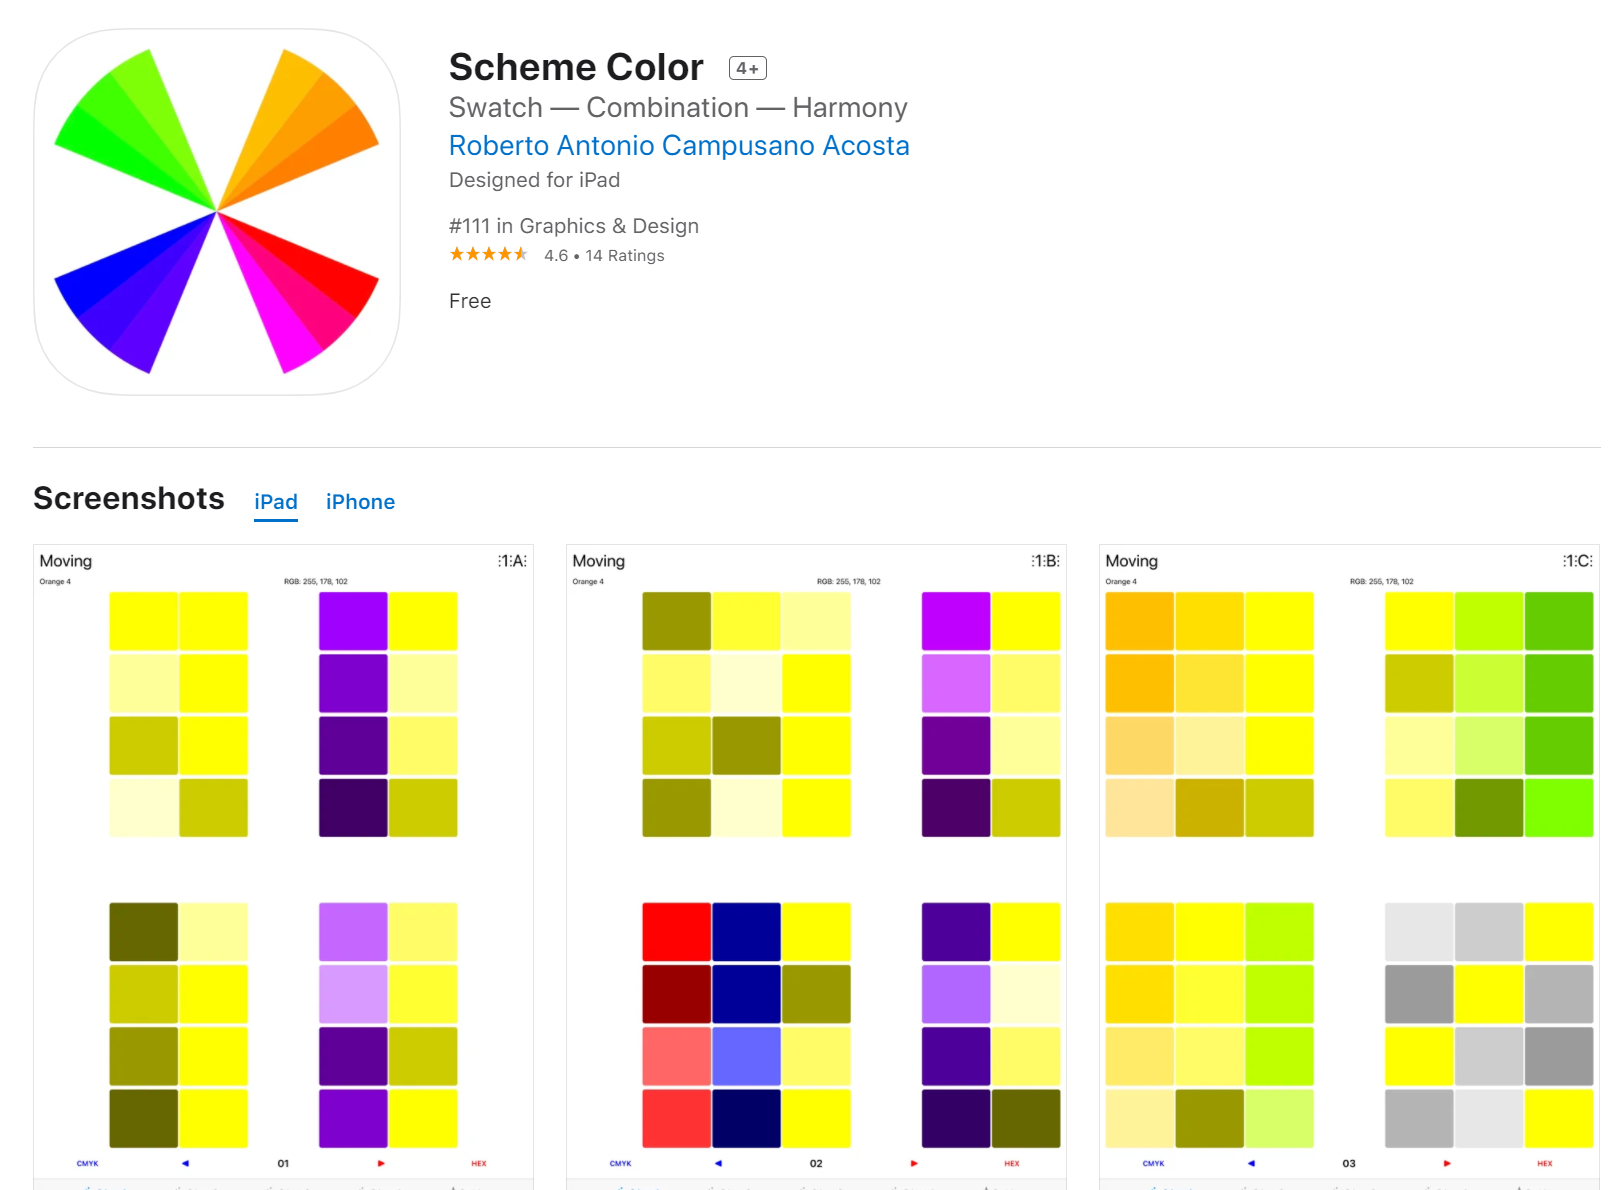Select the iPad screenshots tab
The image size is (1610, 1190).
coord(276,502)
